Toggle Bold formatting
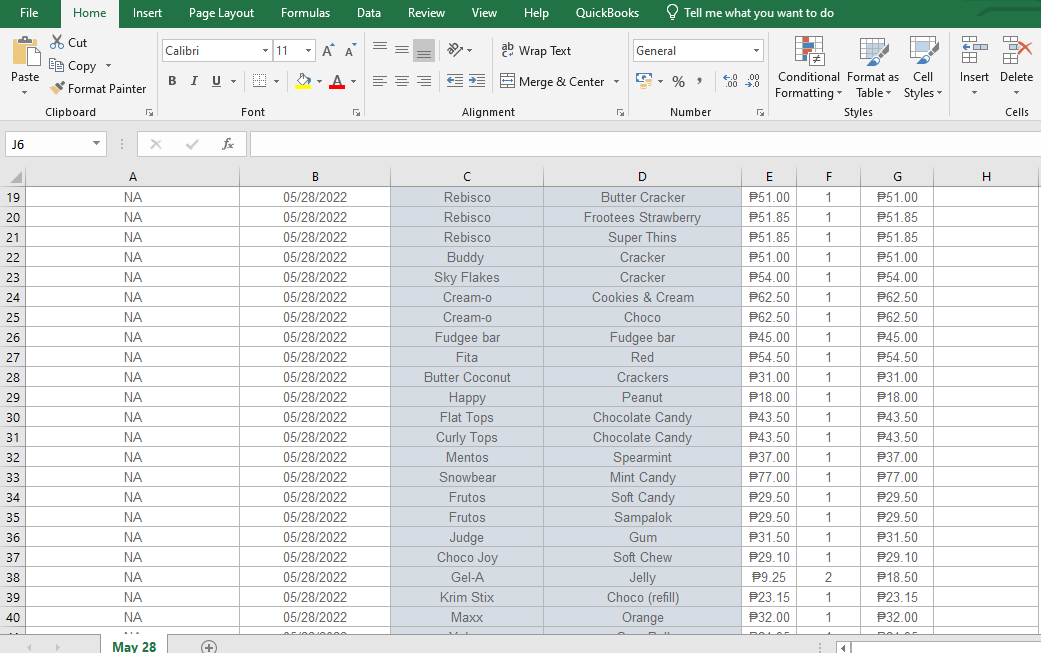 tap(172, 81)
